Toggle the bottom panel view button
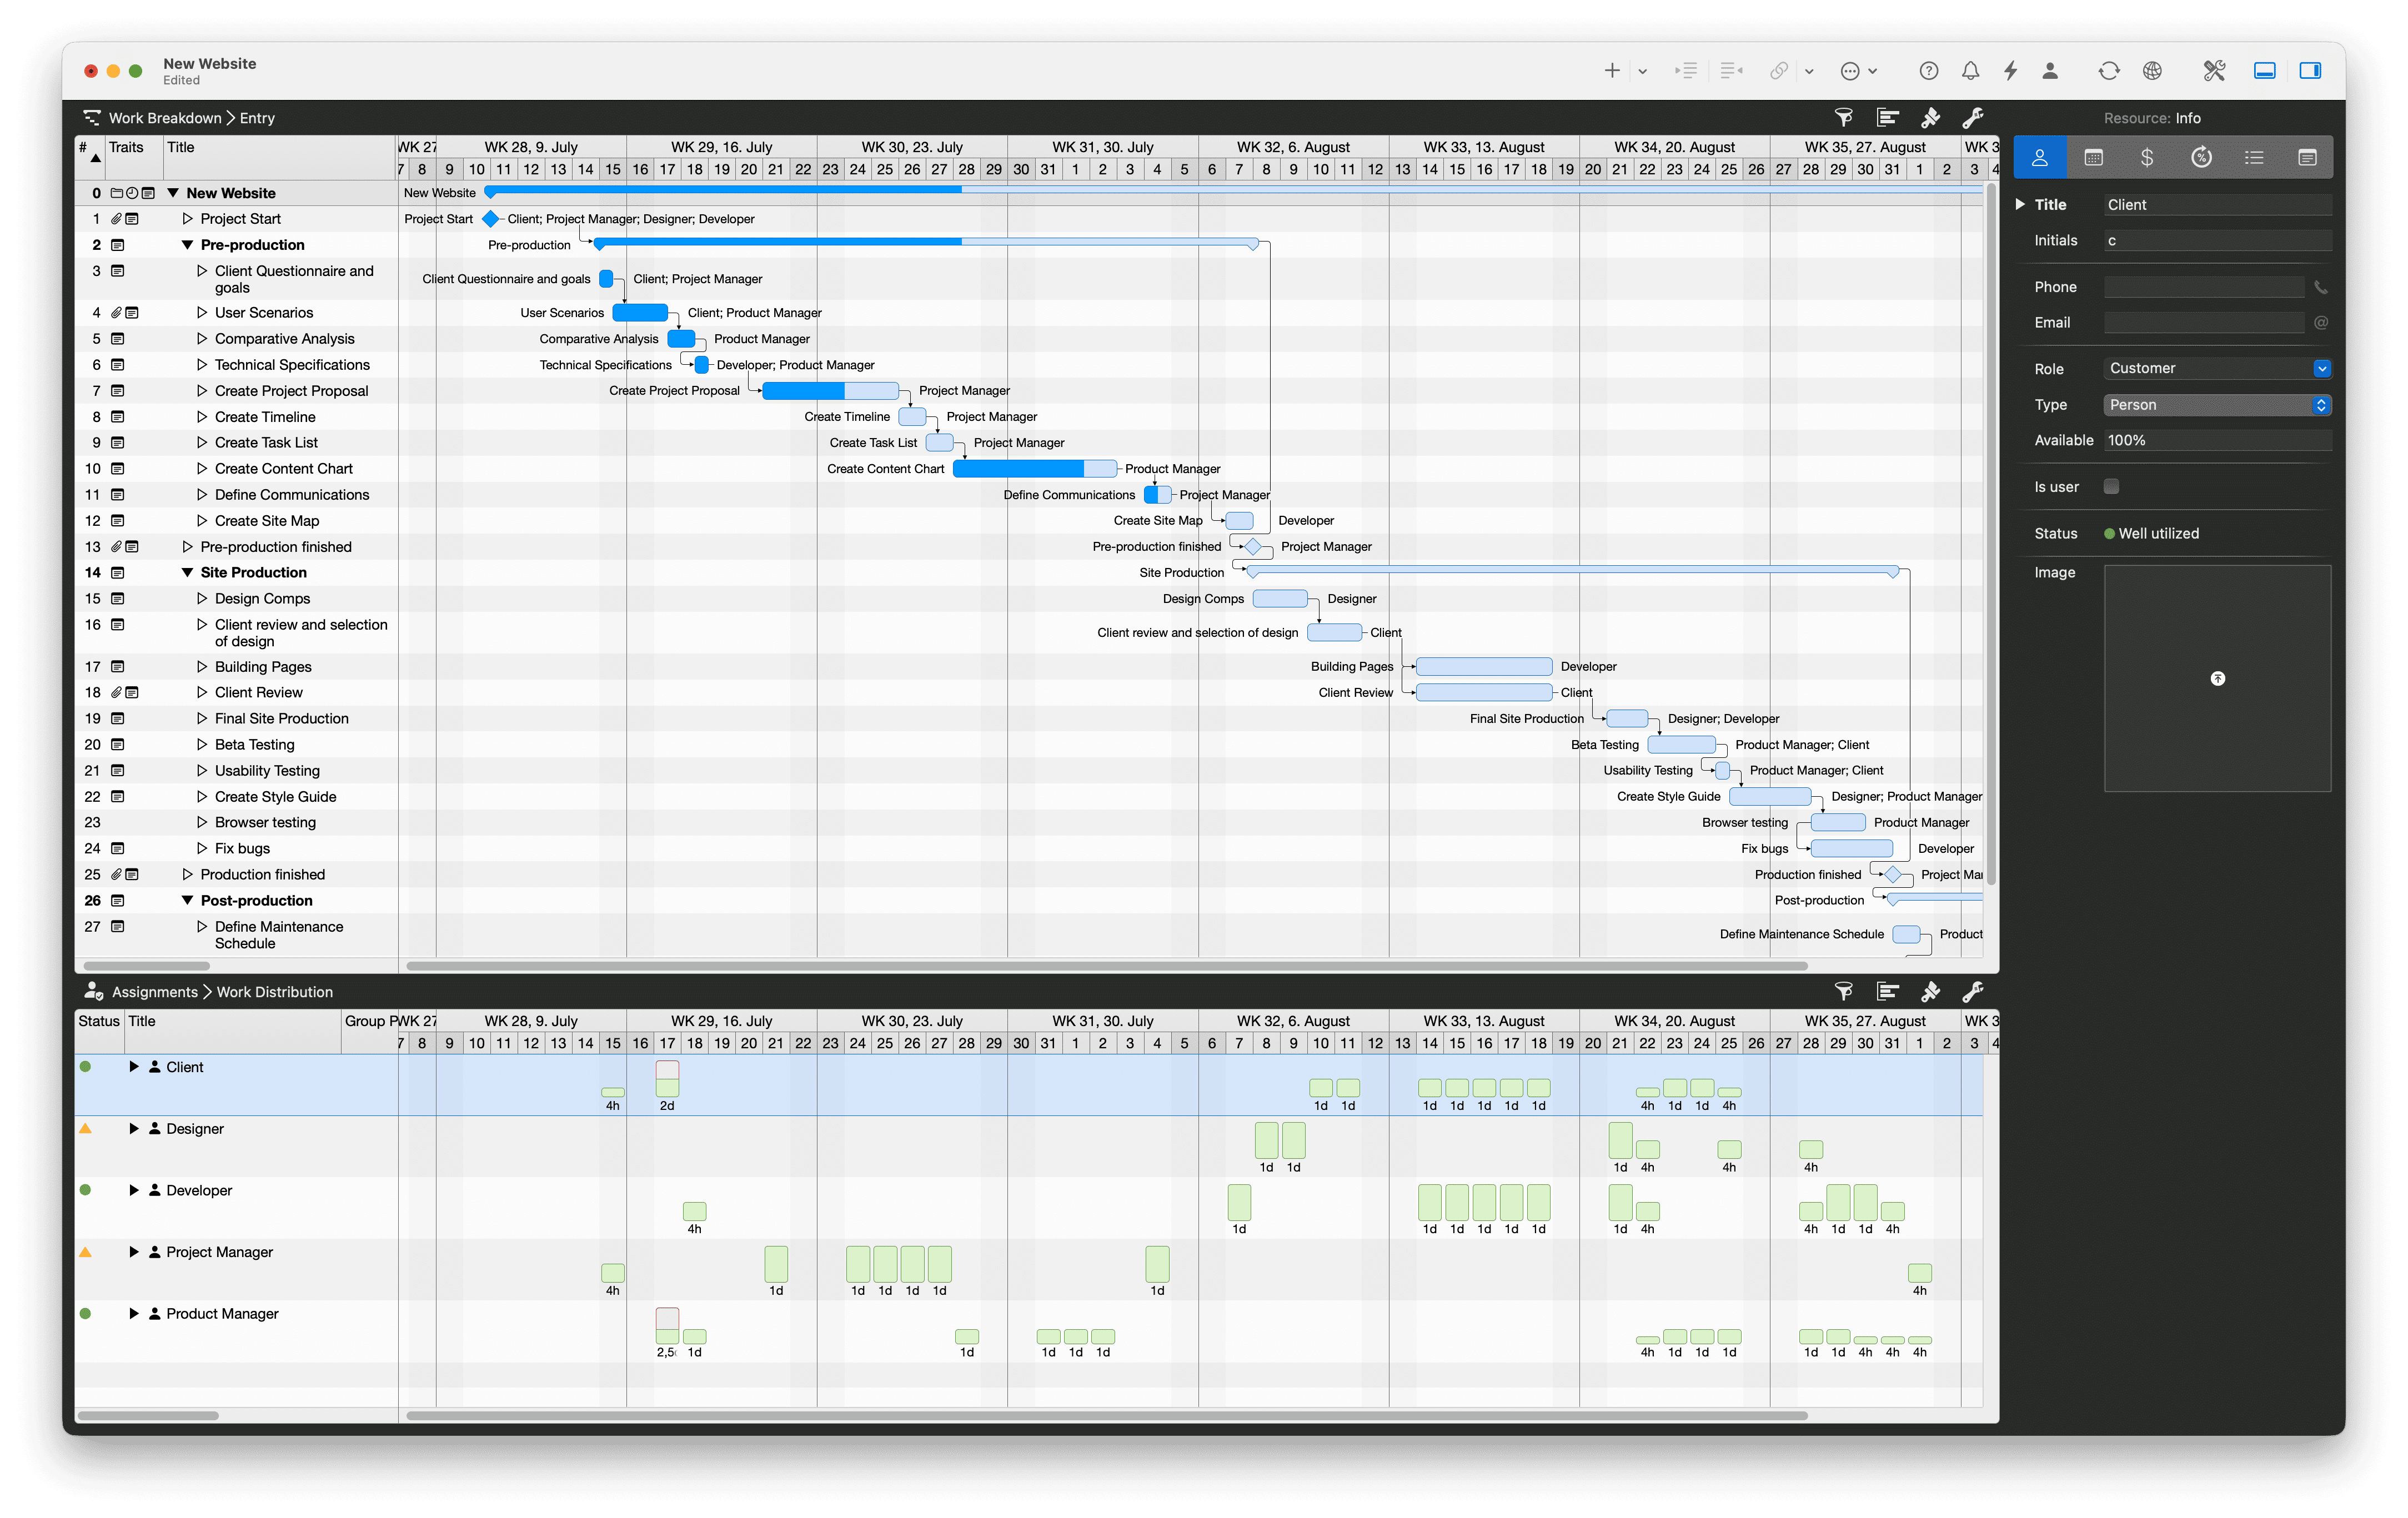 (x=2264, y=71)
